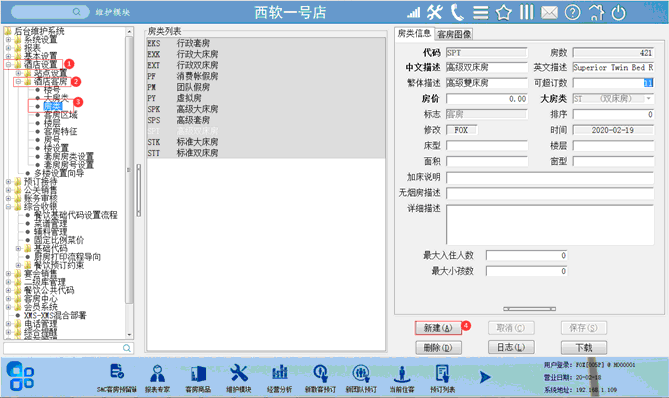
Task: Select the PF 消费帐假房 row
Action: pyautogui.click(x=265, y=76)
